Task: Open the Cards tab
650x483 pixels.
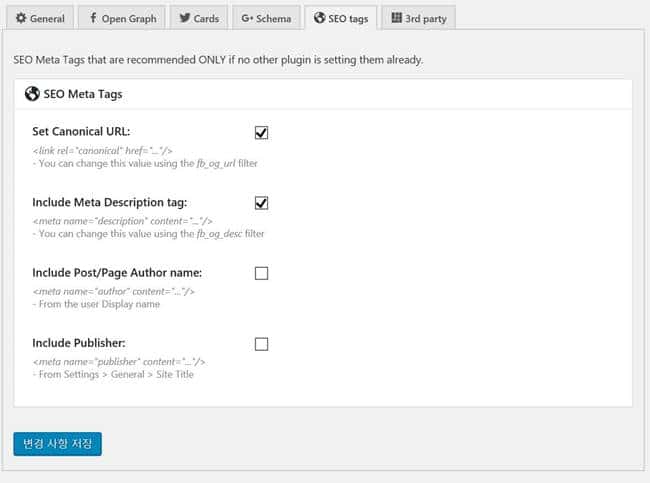Action: 199,18
